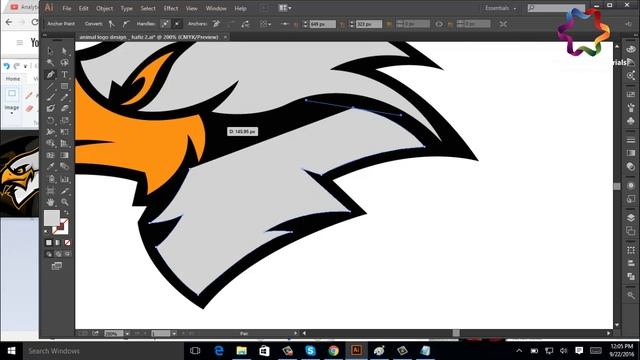Select the Eraser tool

[x=64, y=109]
